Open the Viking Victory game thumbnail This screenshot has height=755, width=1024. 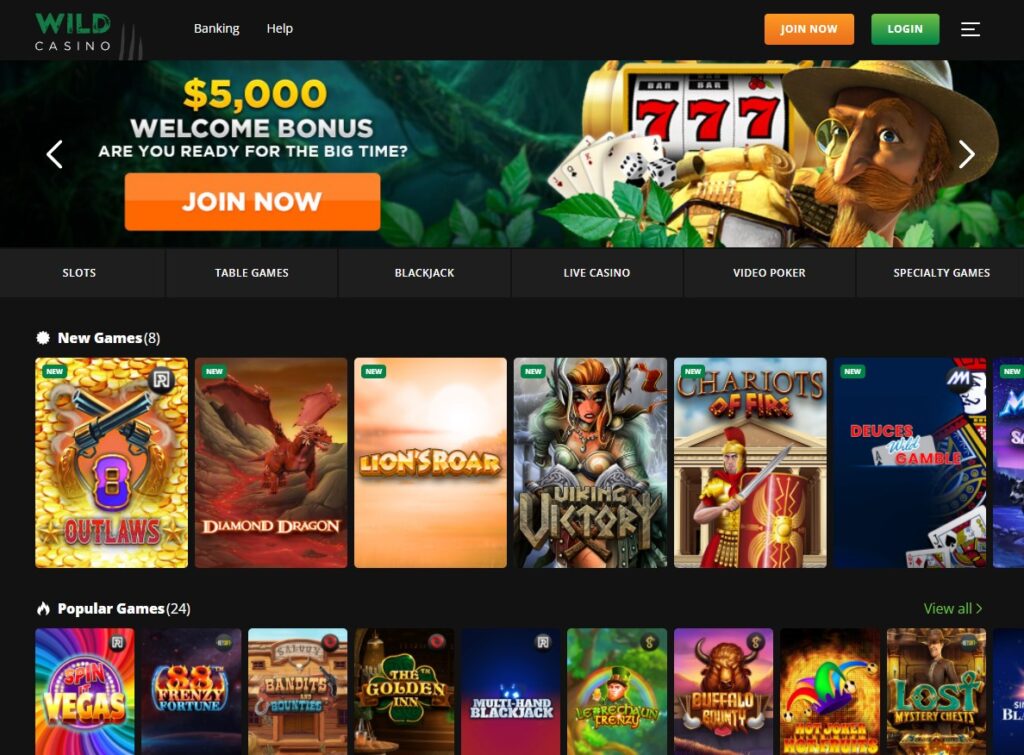590,462
